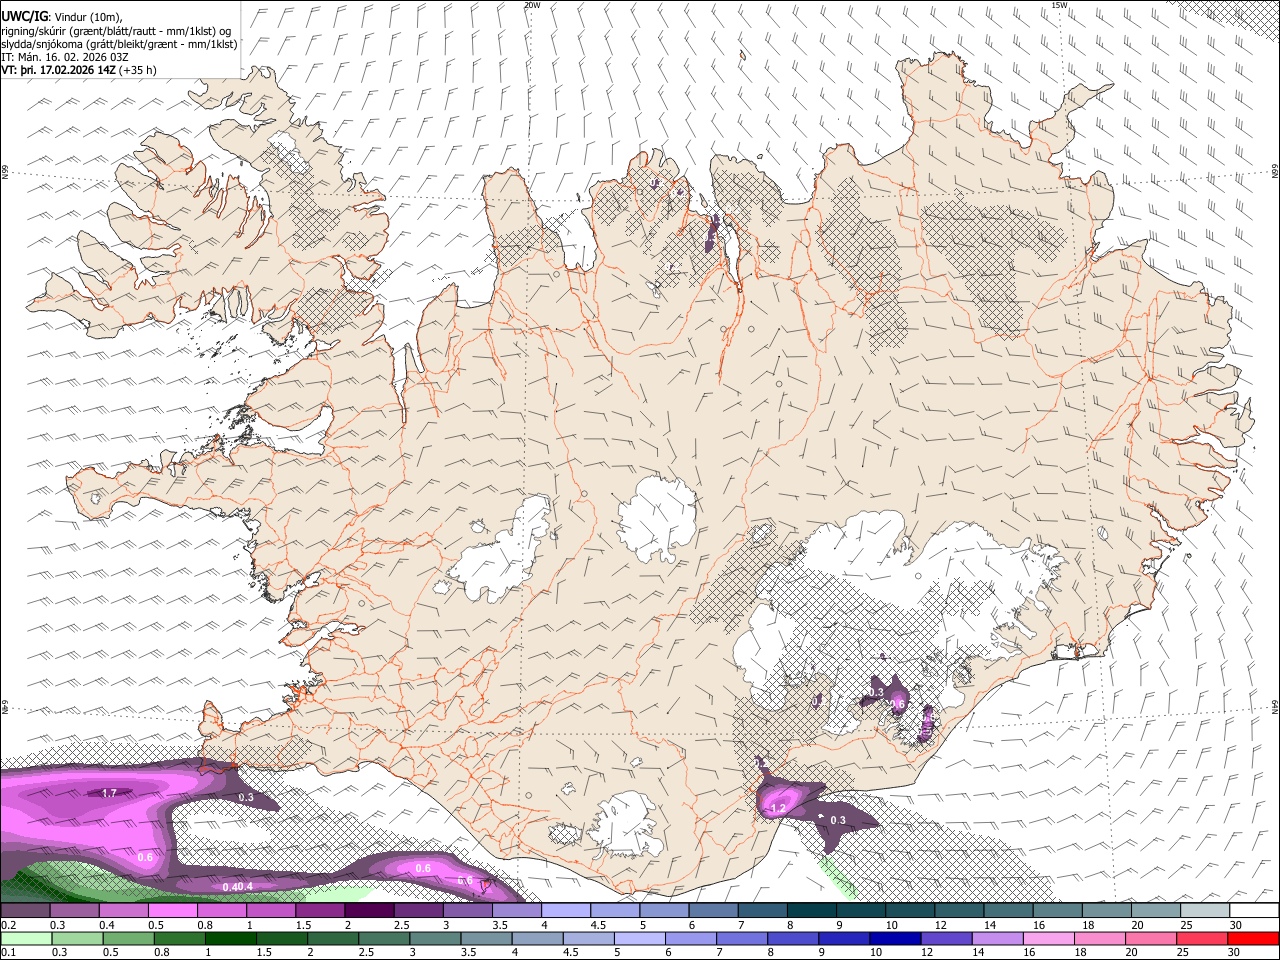This screenshot has height=960, width=1280.
Task: Click the "VT: þri. 17.02.2026 14Z" valid time
Action: tap(58, 71)
